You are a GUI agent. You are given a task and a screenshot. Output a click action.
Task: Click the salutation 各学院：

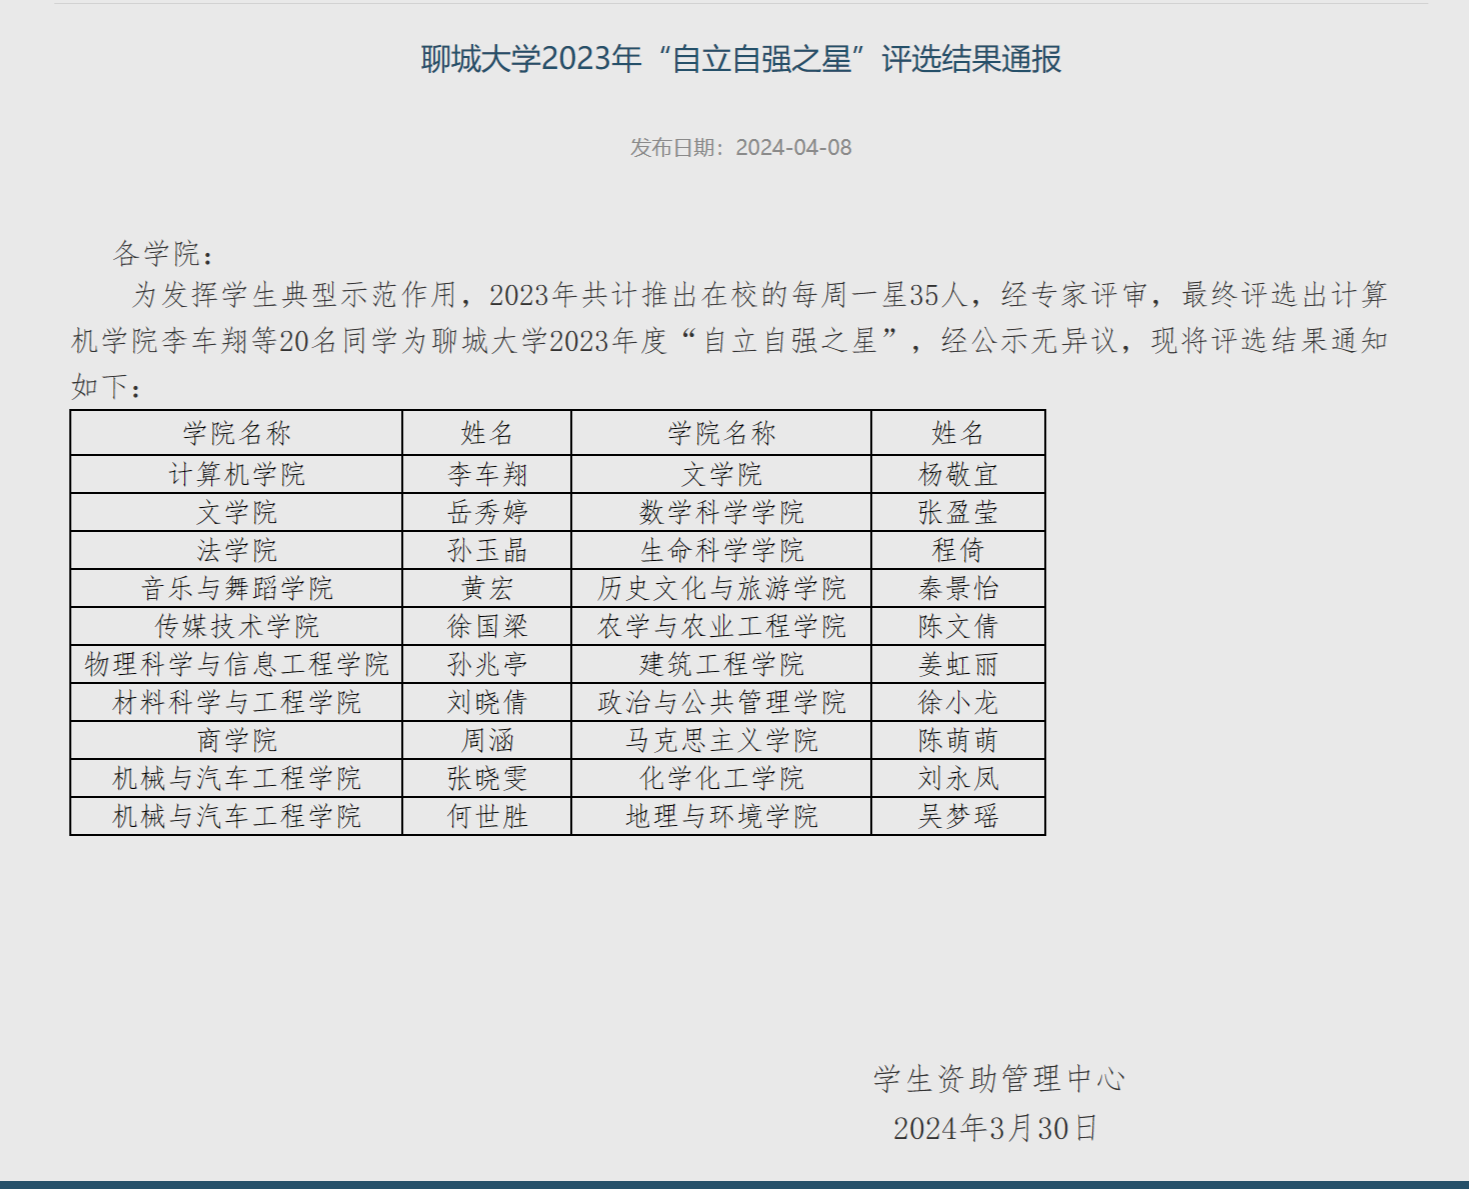tap(163, 254)
